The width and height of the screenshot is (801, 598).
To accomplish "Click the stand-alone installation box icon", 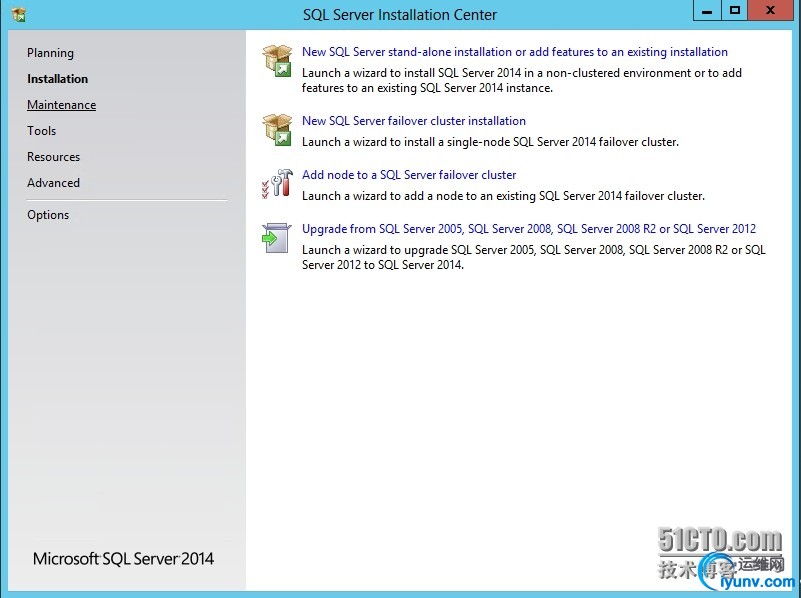I will (x=277, y=61).
